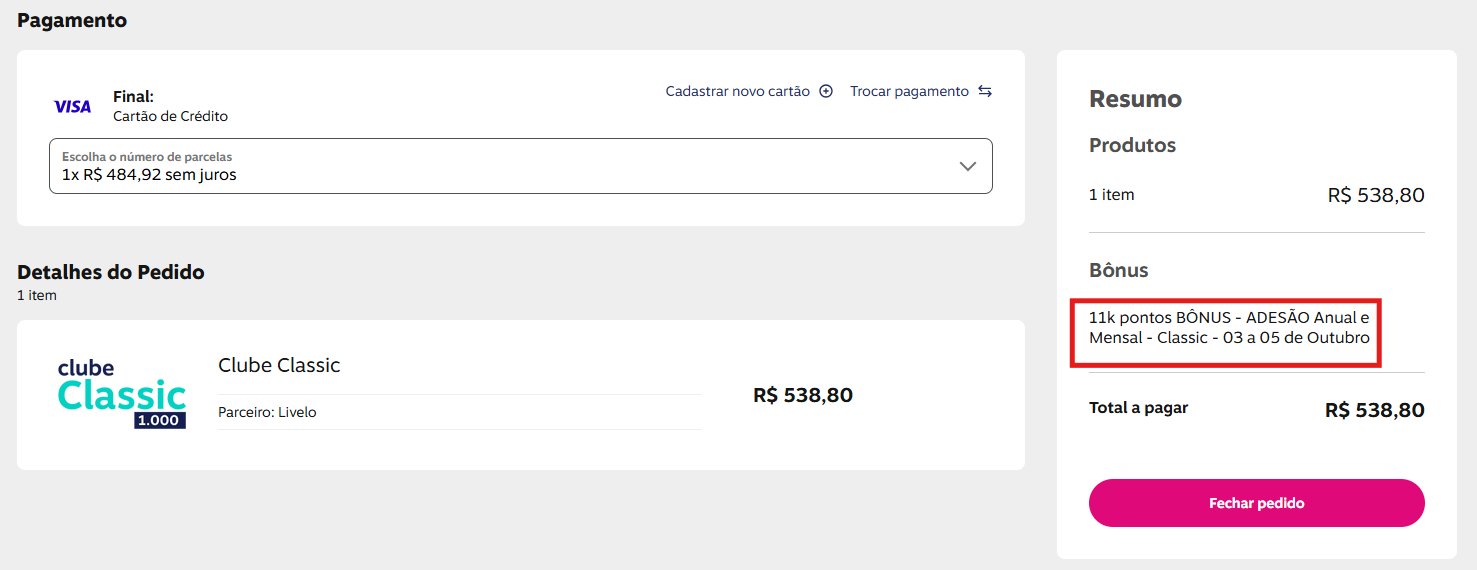Click the 'Detalhes do Pedido' heading
The image size is (1477, 570).
pyautogui.click(x=111, y=272)
